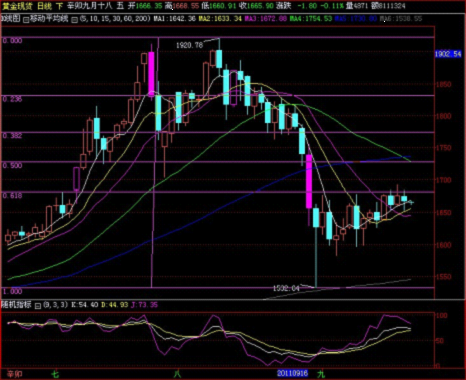Open the 移动平均线 indicator label

(x=49, y=19)
